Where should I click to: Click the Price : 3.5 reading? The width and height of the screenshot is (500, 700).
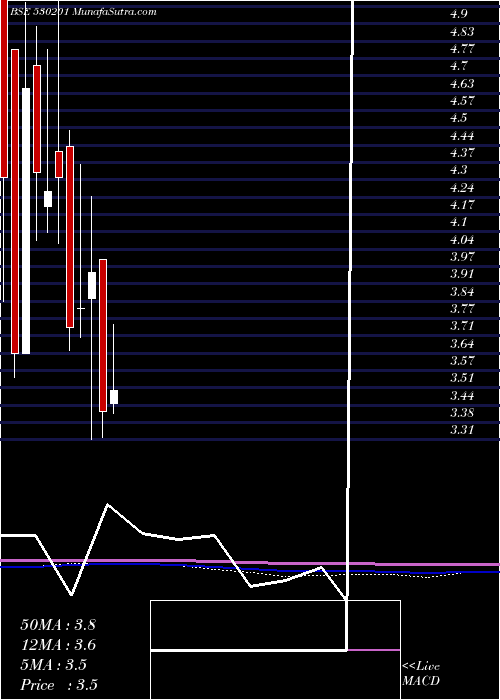coord(59,685)
